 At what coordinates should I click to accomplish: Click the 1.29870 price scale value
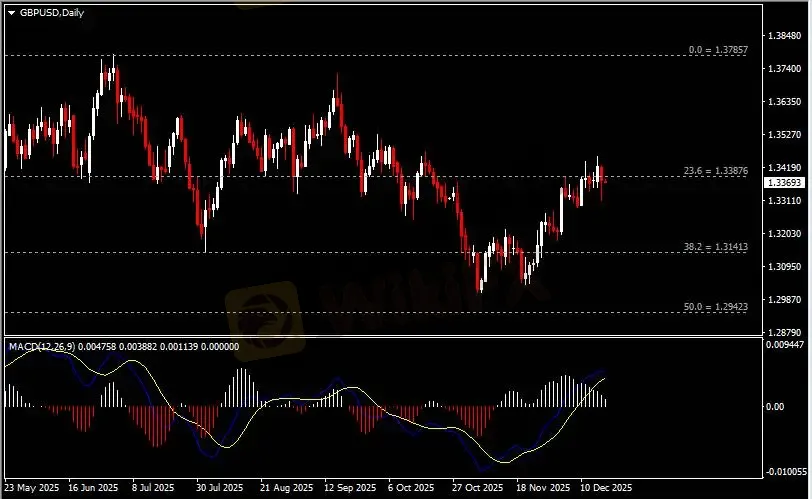pos(785,299)
